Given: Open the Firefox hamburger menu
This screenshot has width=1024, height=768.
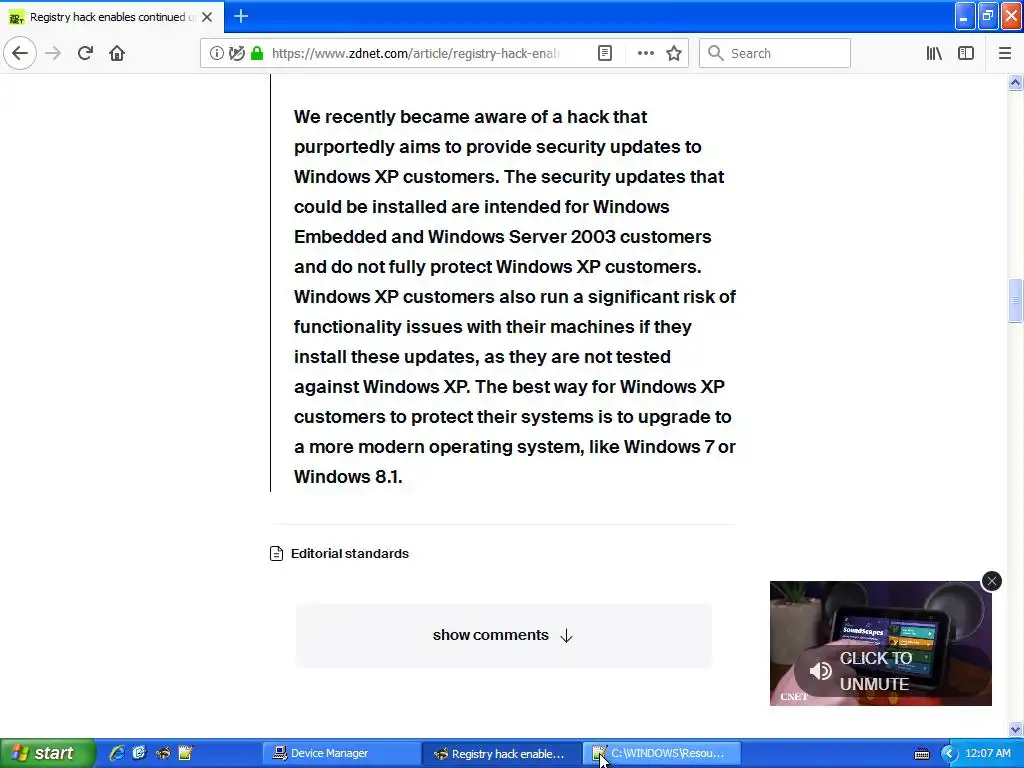Looking at the screenshot, I should pos(1004,53).
